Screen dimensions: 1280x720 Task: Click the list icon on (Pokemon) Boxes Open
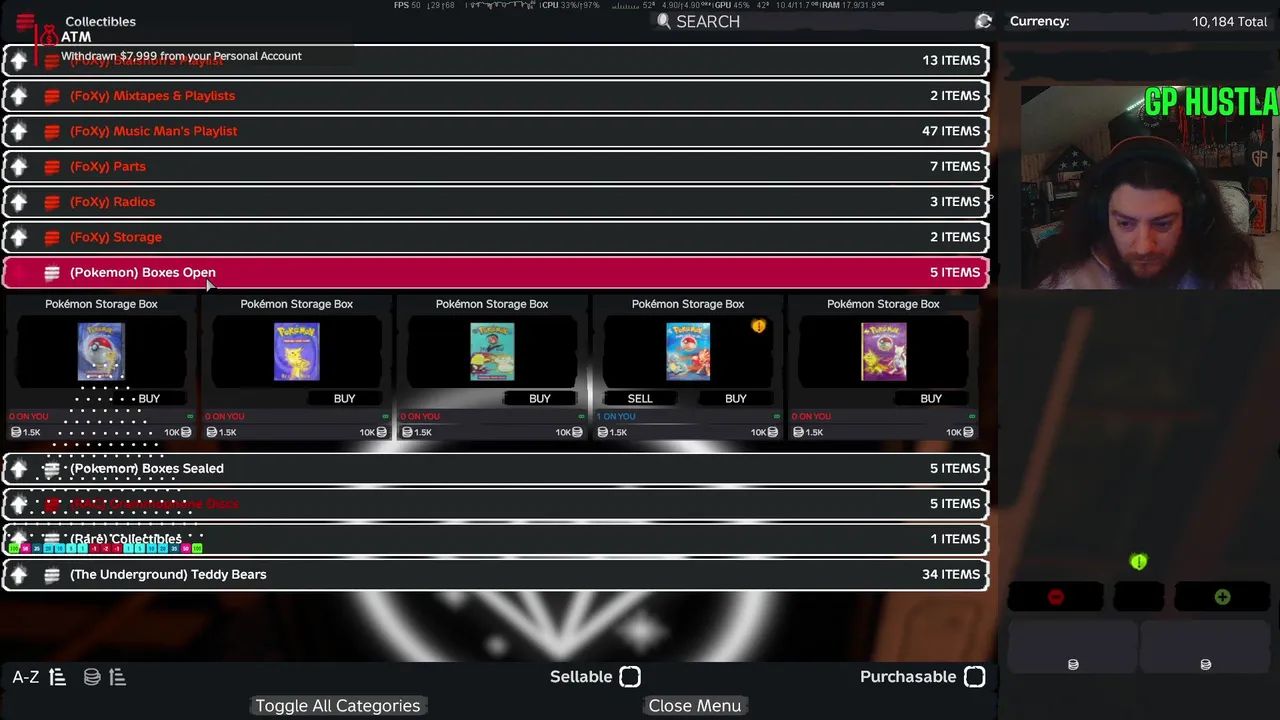pyautogui.click(x=52, y=273)
